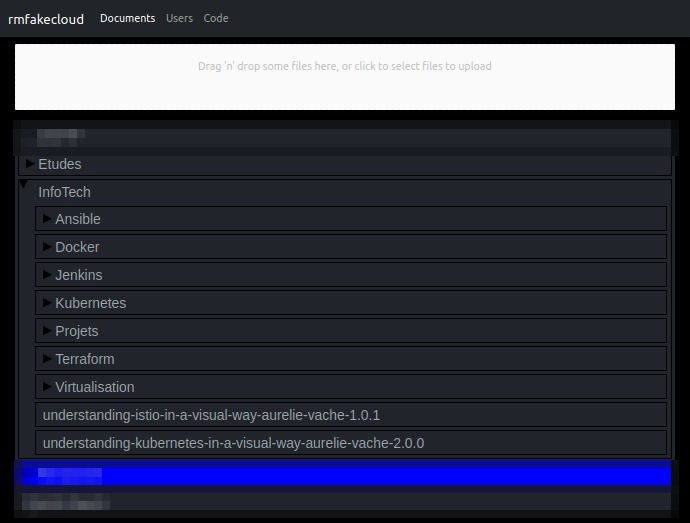Viewport: 690px width, 523px height.
Task: Open the Users tab
Action: 179,18
